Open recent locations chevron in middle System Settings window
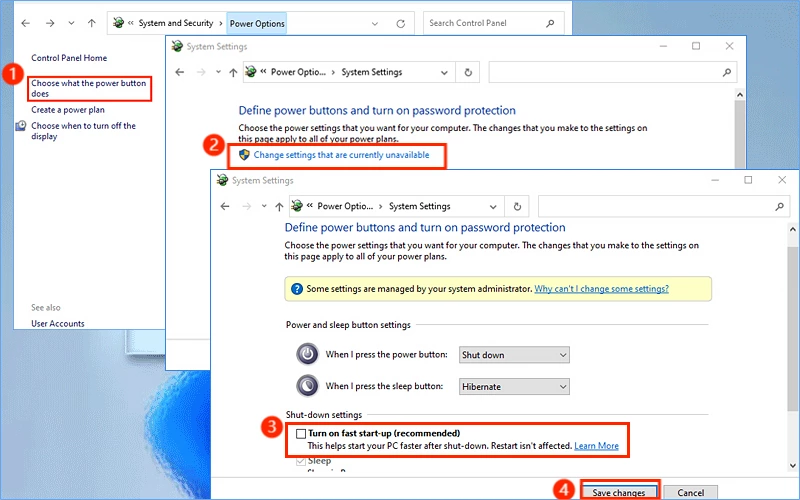 (218, 72)
